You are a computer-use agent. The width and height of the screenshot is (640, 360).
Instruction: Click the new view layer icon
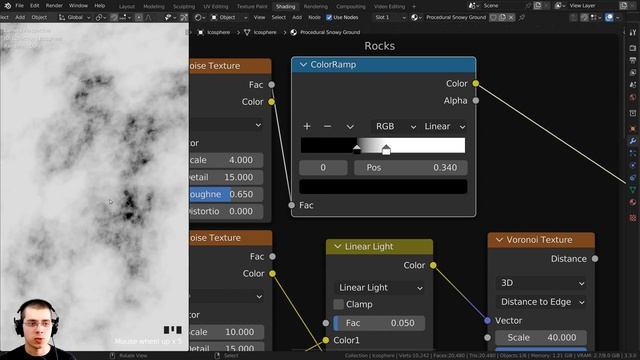tap(624, 6)
